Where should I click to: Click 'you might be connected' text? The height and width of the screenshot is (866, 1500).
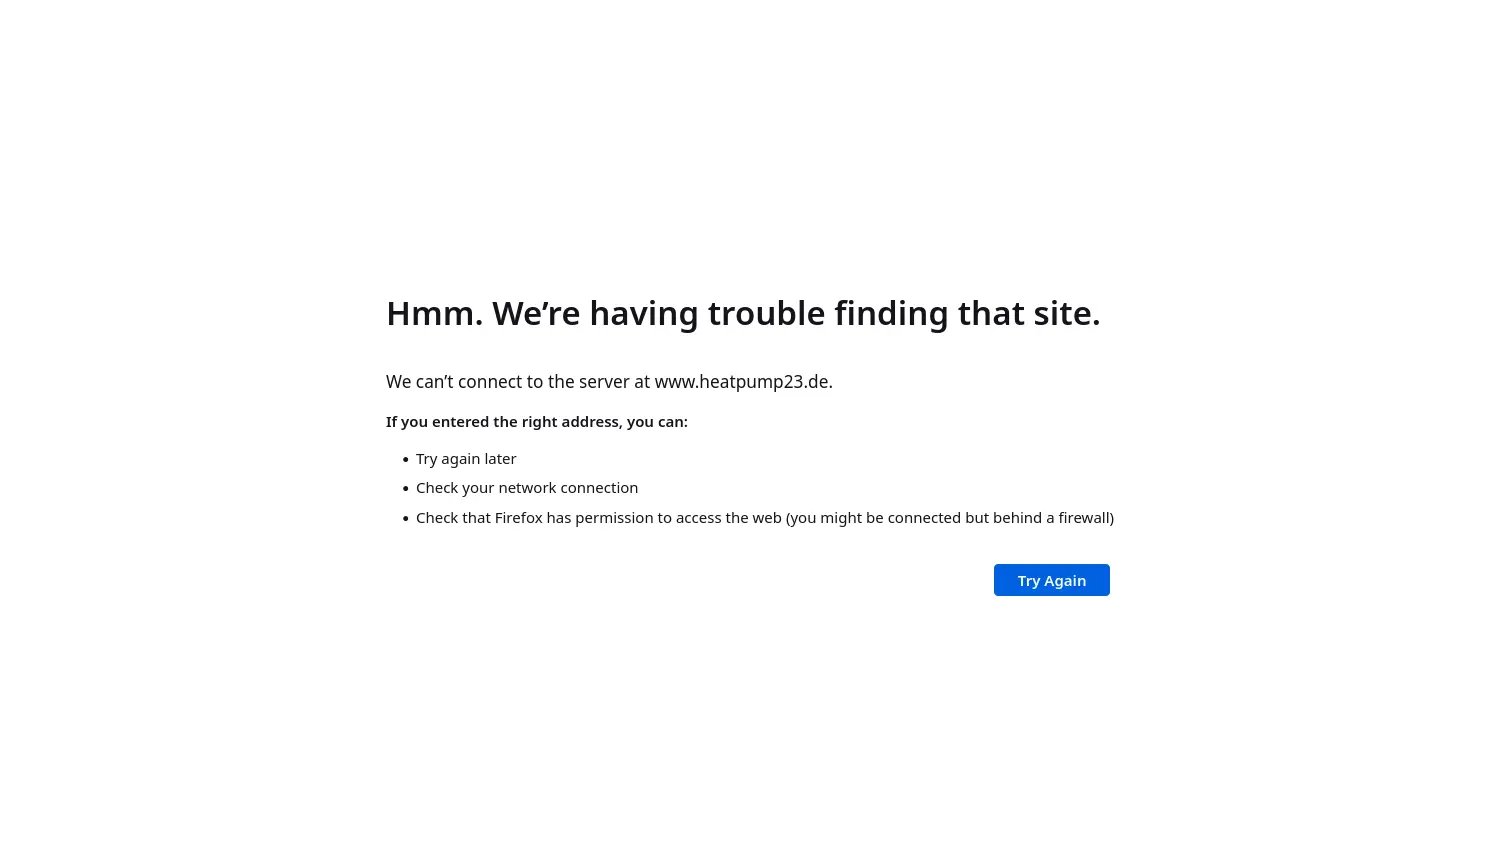click(876, 518)
